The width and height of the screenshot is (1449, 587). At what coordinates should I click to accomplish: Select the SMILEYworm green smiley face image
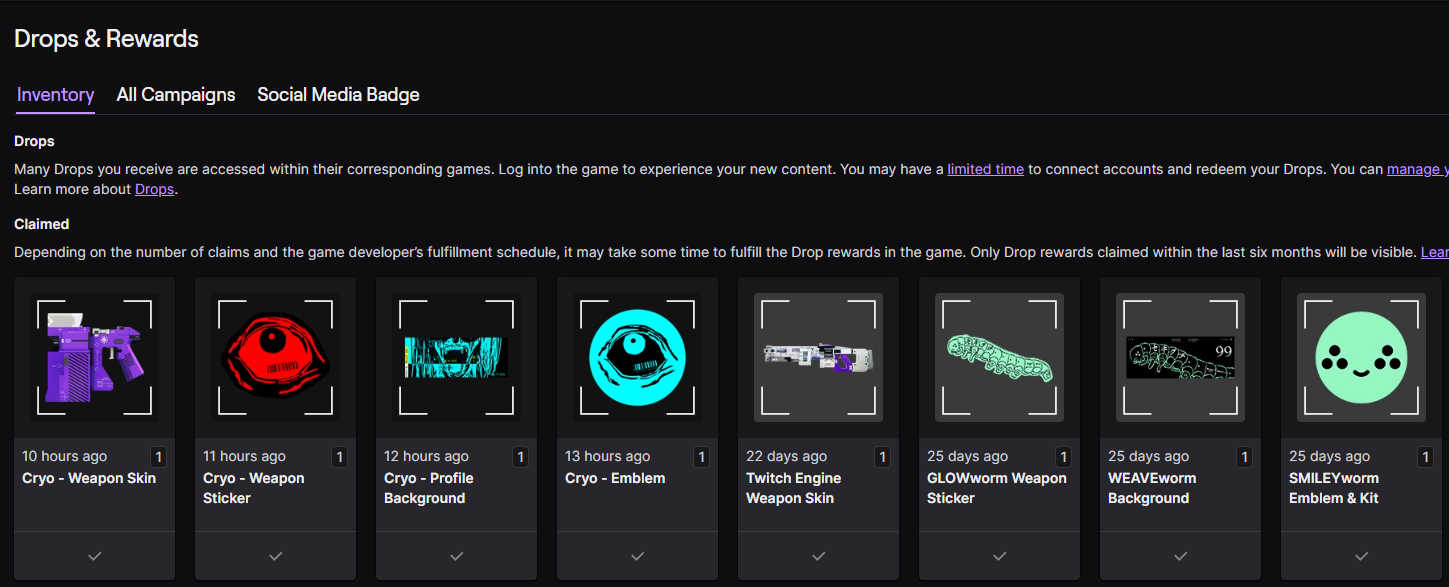point(1361,357)
